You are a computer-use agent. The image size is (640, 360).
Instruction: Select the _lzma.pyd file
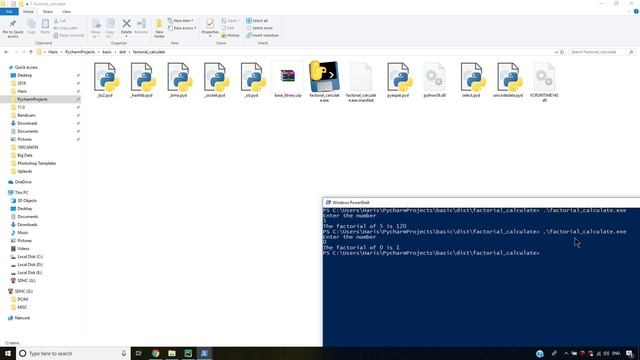point(179,80)
